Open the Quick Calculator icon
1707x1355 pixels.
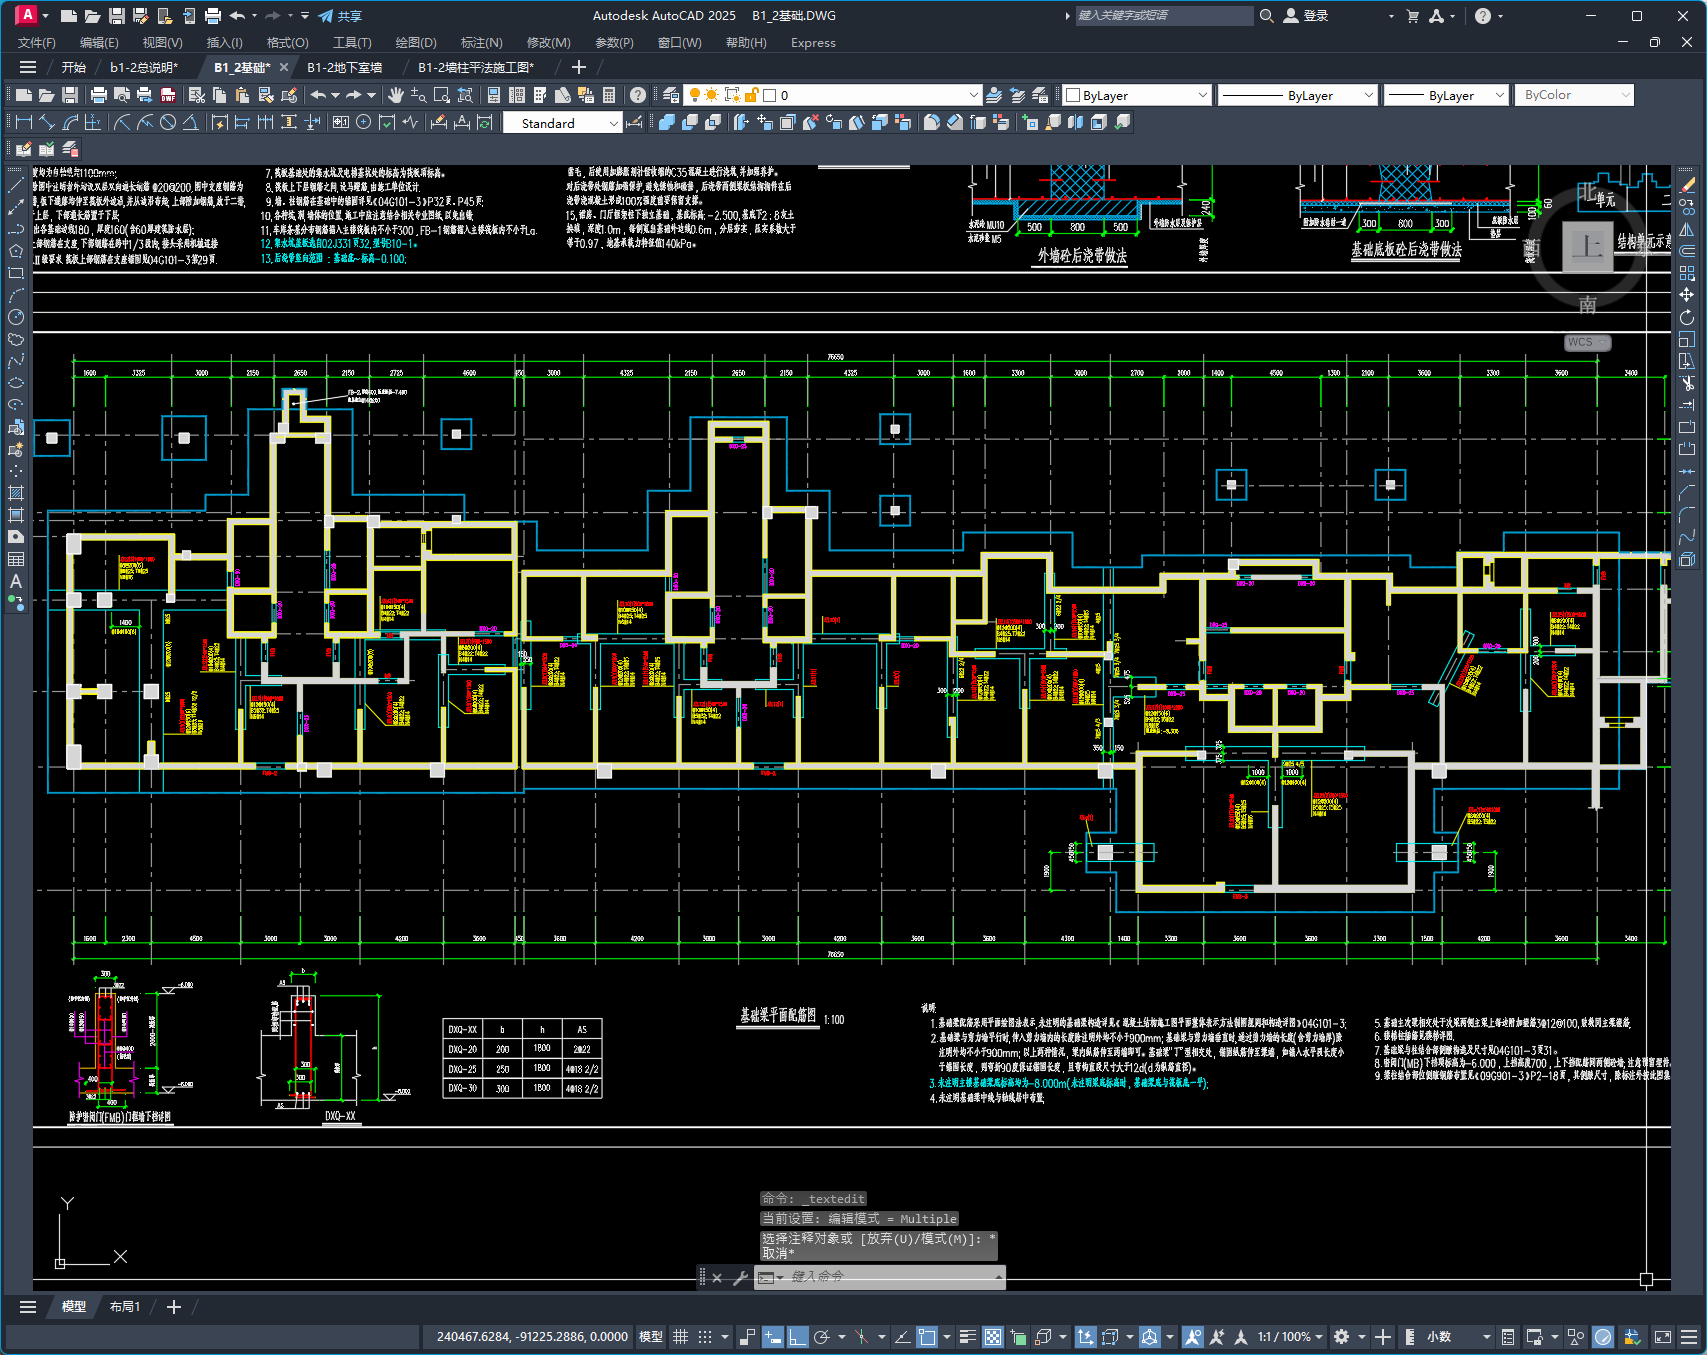click(609, 95)
